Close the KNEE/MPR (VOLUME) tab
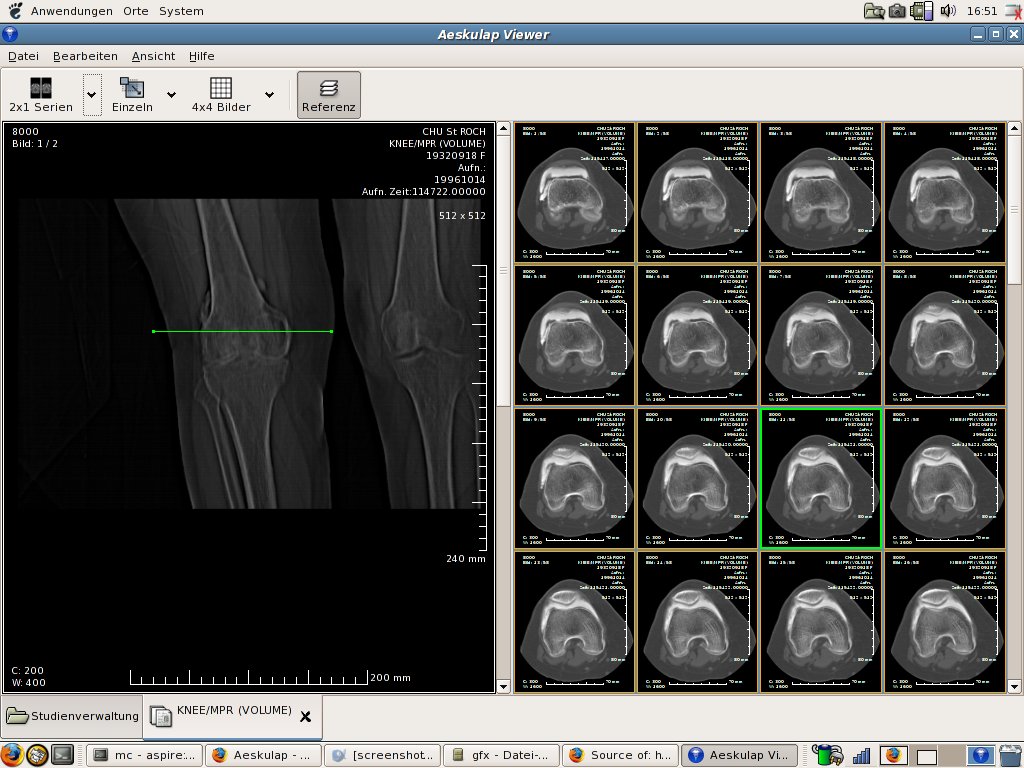This screenshot has height=768, width=1024. [x=305, y=716]
